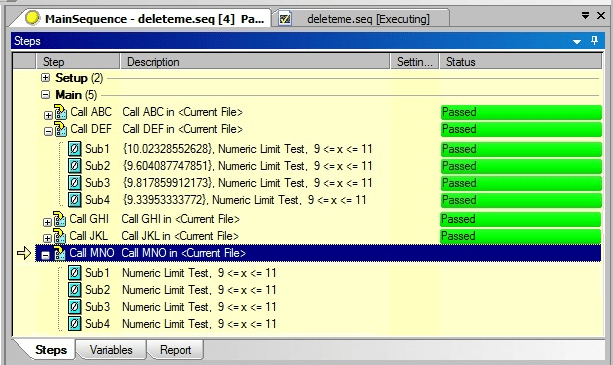The width and height of the screenshot is (613, 365).
Task: Click the Call GHI sequence call icon
Action: [59, 219]
